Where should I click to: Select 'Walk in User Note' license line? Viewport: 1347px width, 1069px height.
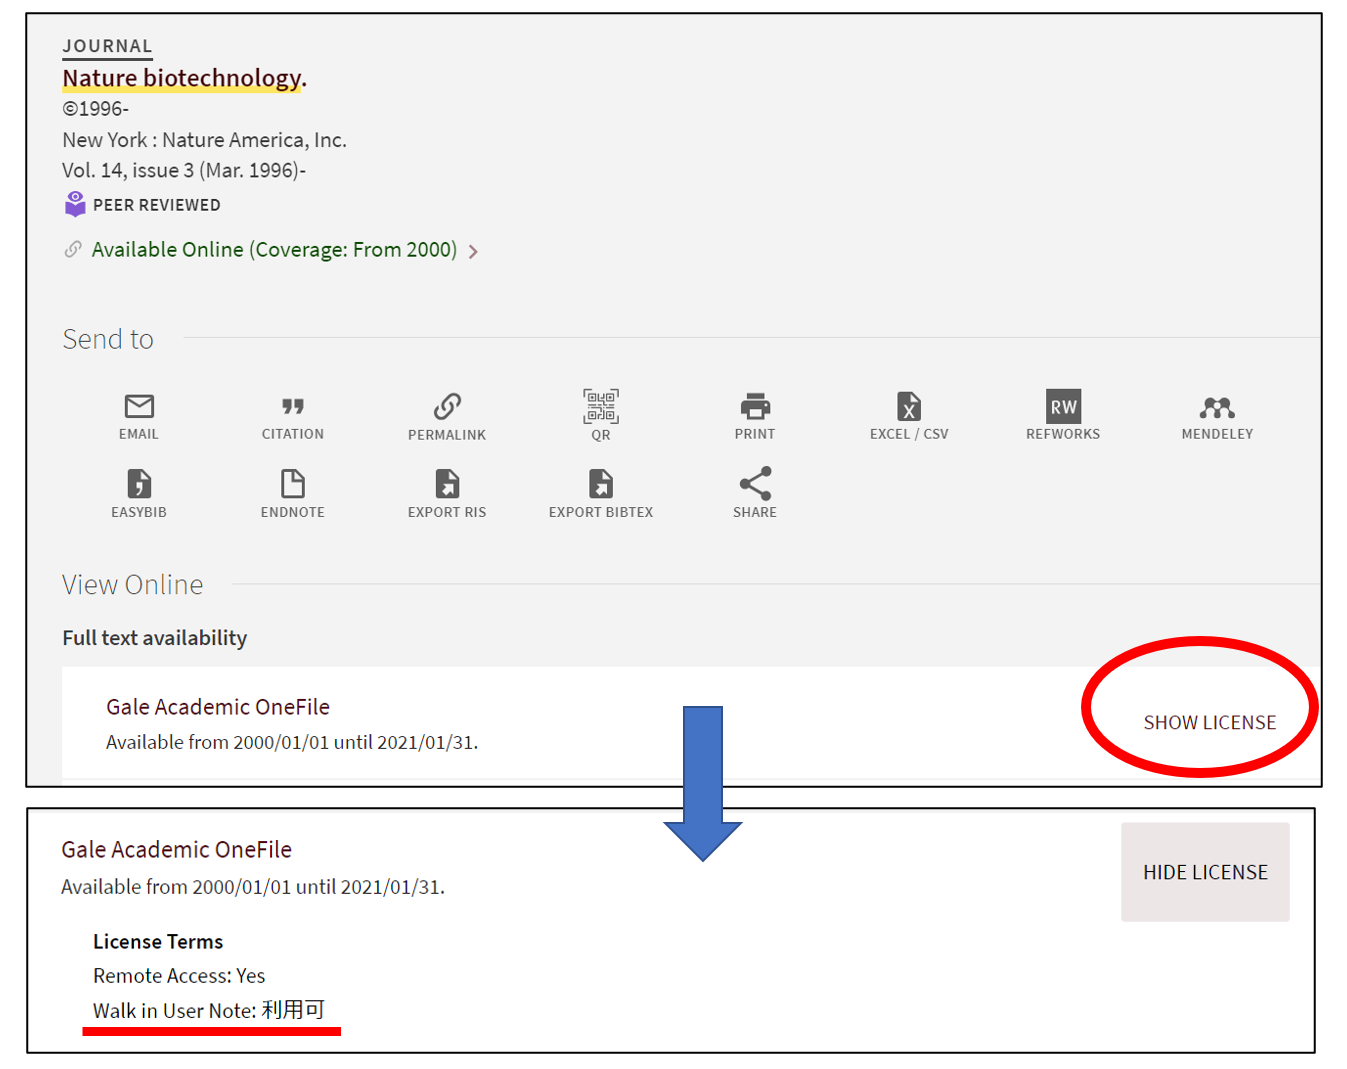[209, 1010]
